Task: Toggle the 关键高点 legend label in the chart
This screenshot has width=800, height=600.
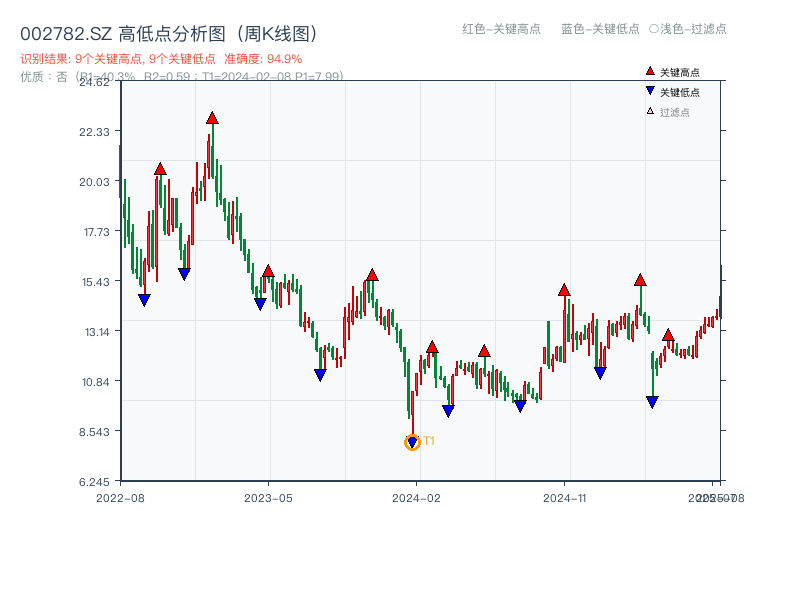Action: [680, 72]
